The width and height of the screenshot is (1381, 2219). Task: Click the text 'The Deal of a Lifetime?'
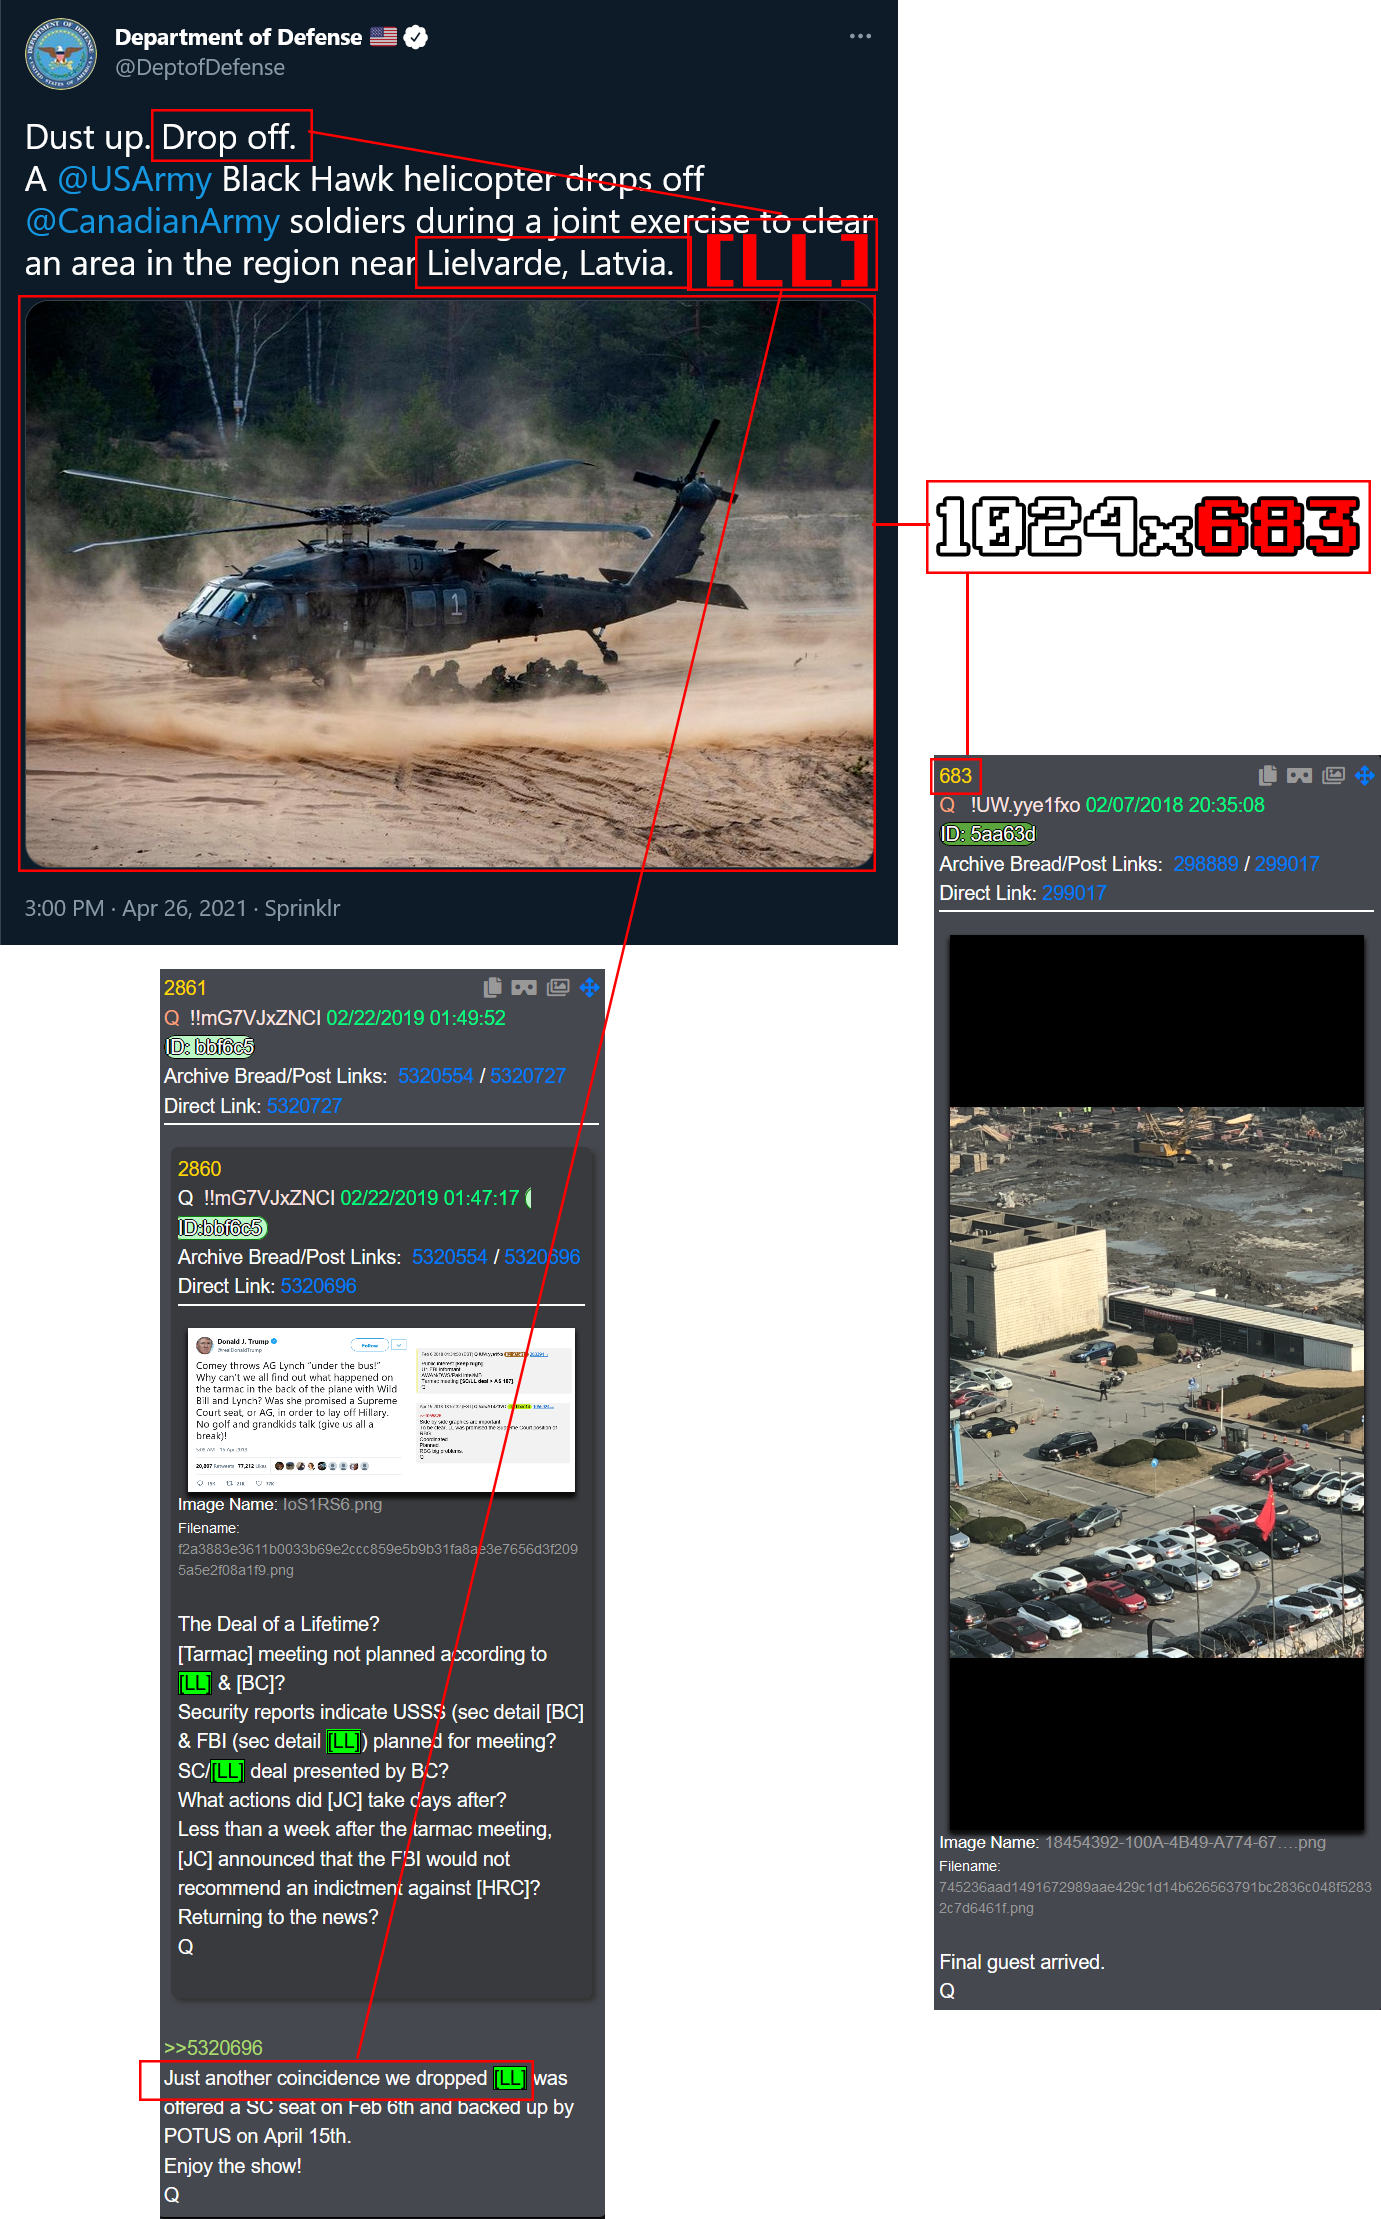(x=279, y=1624)
